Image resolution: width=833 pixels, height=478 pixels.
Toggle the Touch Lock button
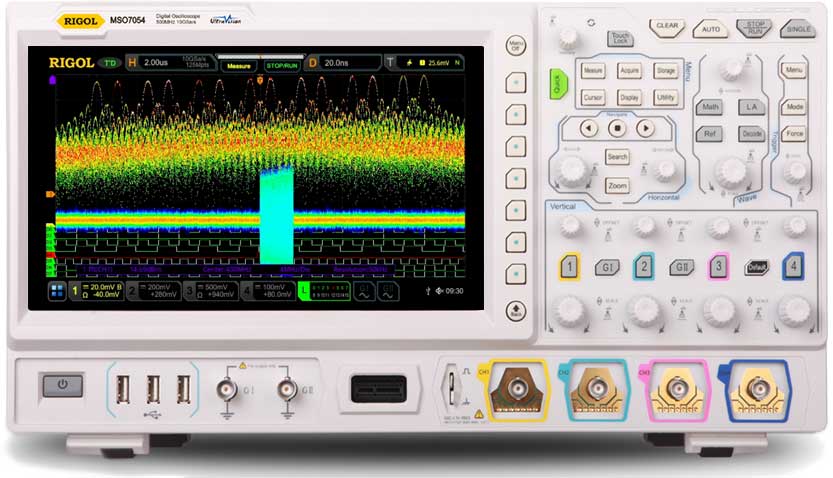click(620, 38)
